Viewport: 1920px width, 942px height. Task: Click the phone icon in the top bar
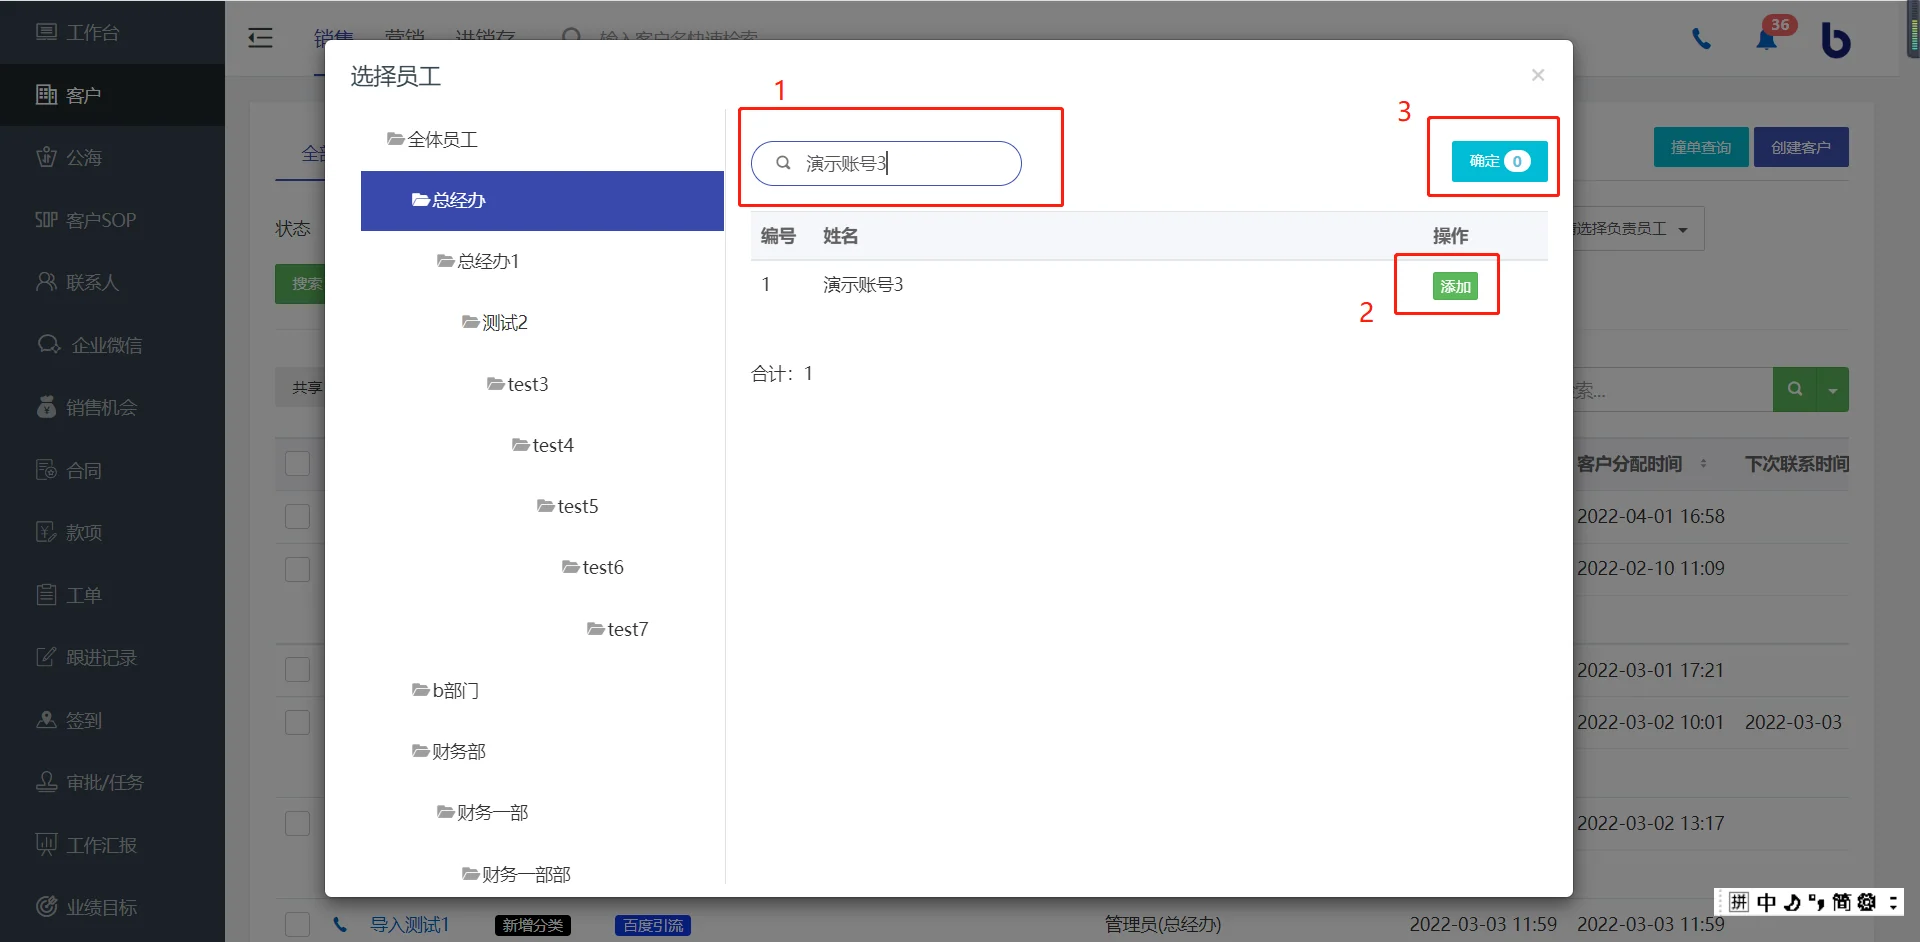(1701, 39)
